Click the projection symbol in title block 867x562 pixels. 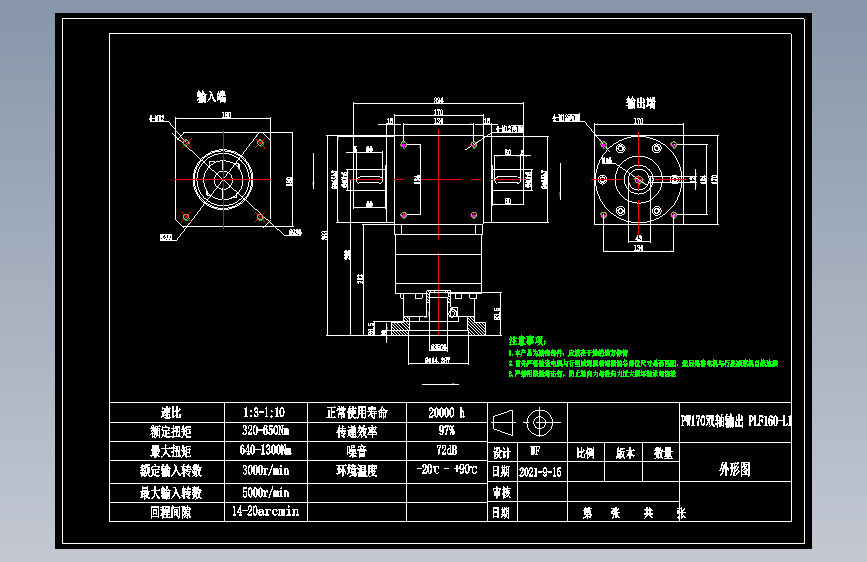point(527,423)
